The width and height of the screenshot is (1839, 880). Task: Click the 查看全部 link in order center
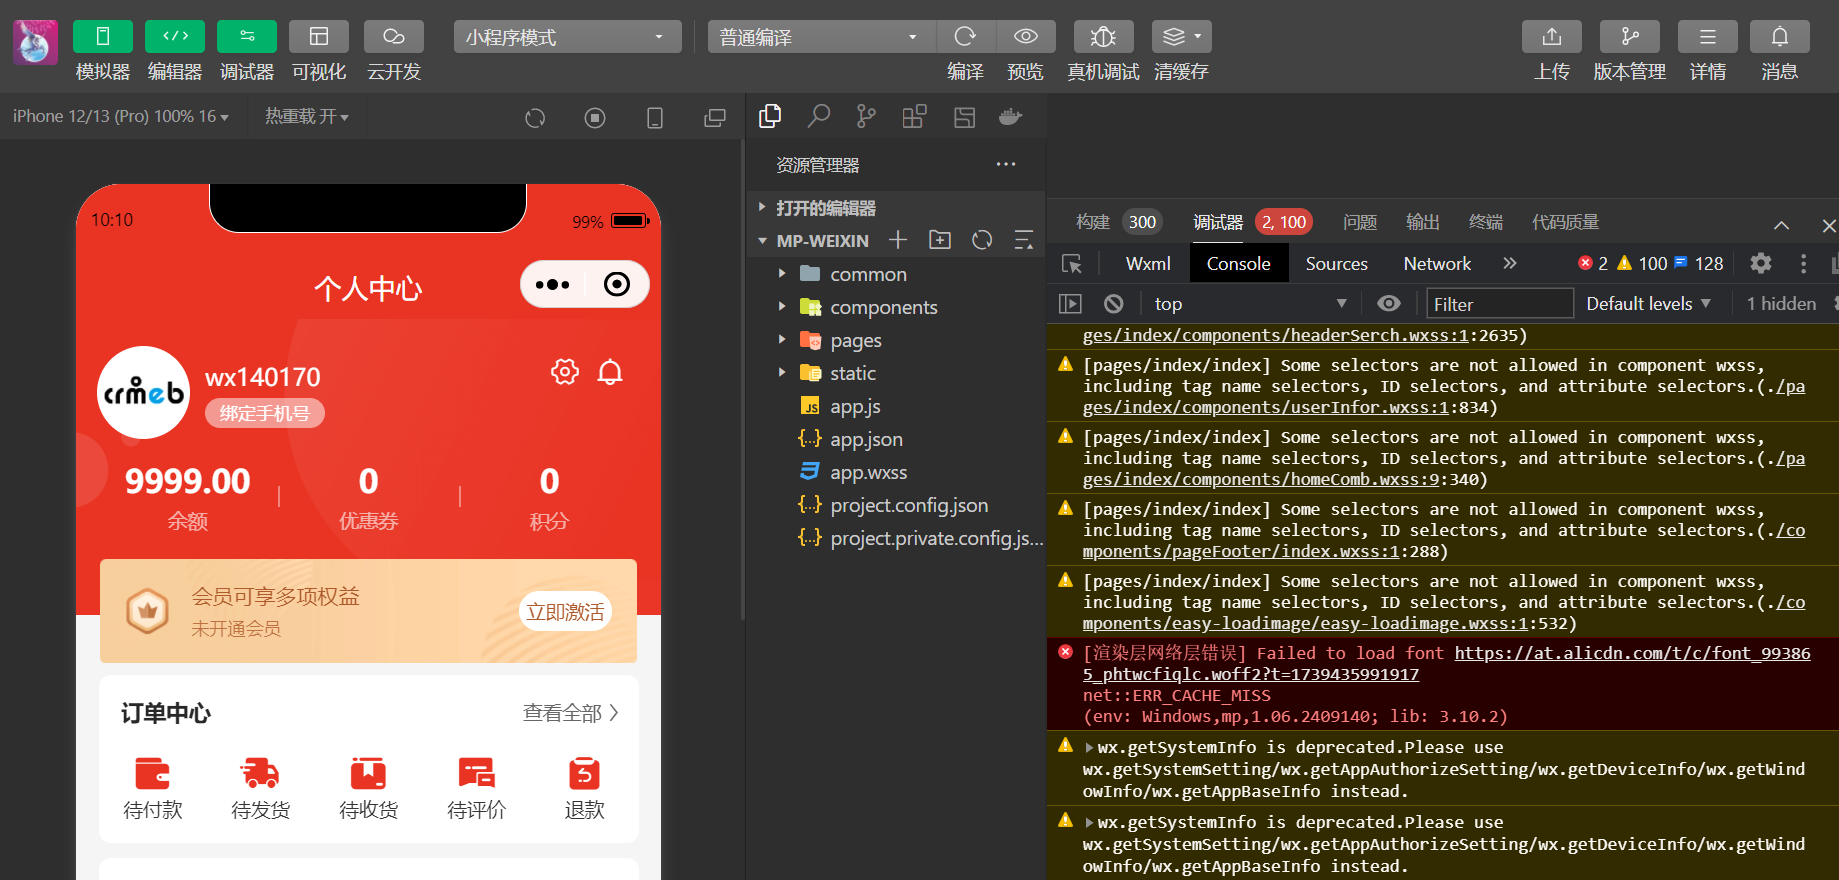tap(570, 713)
